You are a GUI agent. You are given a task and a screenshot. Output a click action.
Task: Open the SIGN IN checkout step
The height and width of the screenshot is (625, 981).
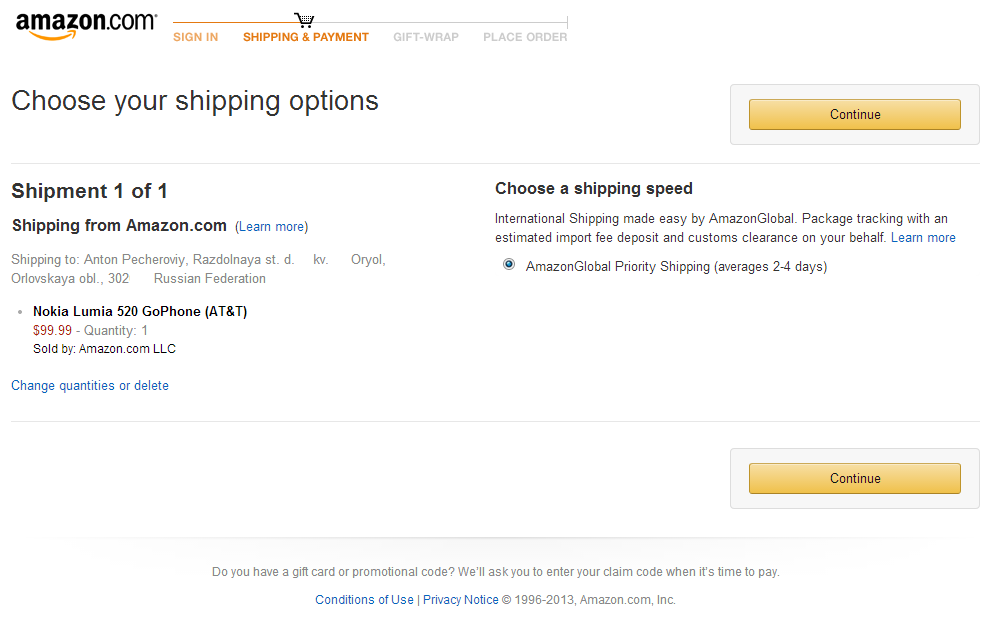(x=195, y=37)
